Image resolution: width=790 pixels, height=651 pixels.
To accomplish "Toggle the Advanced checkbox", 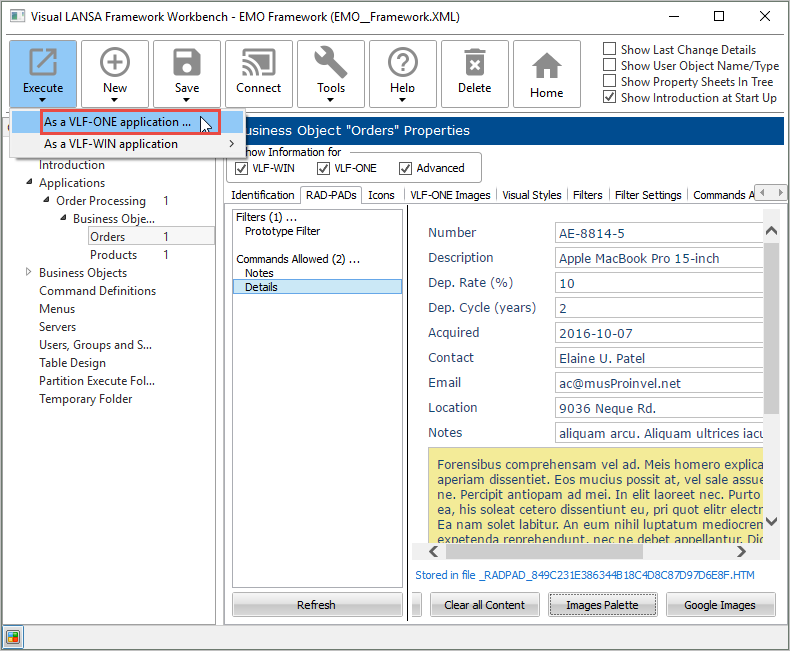I will (406, 168).
